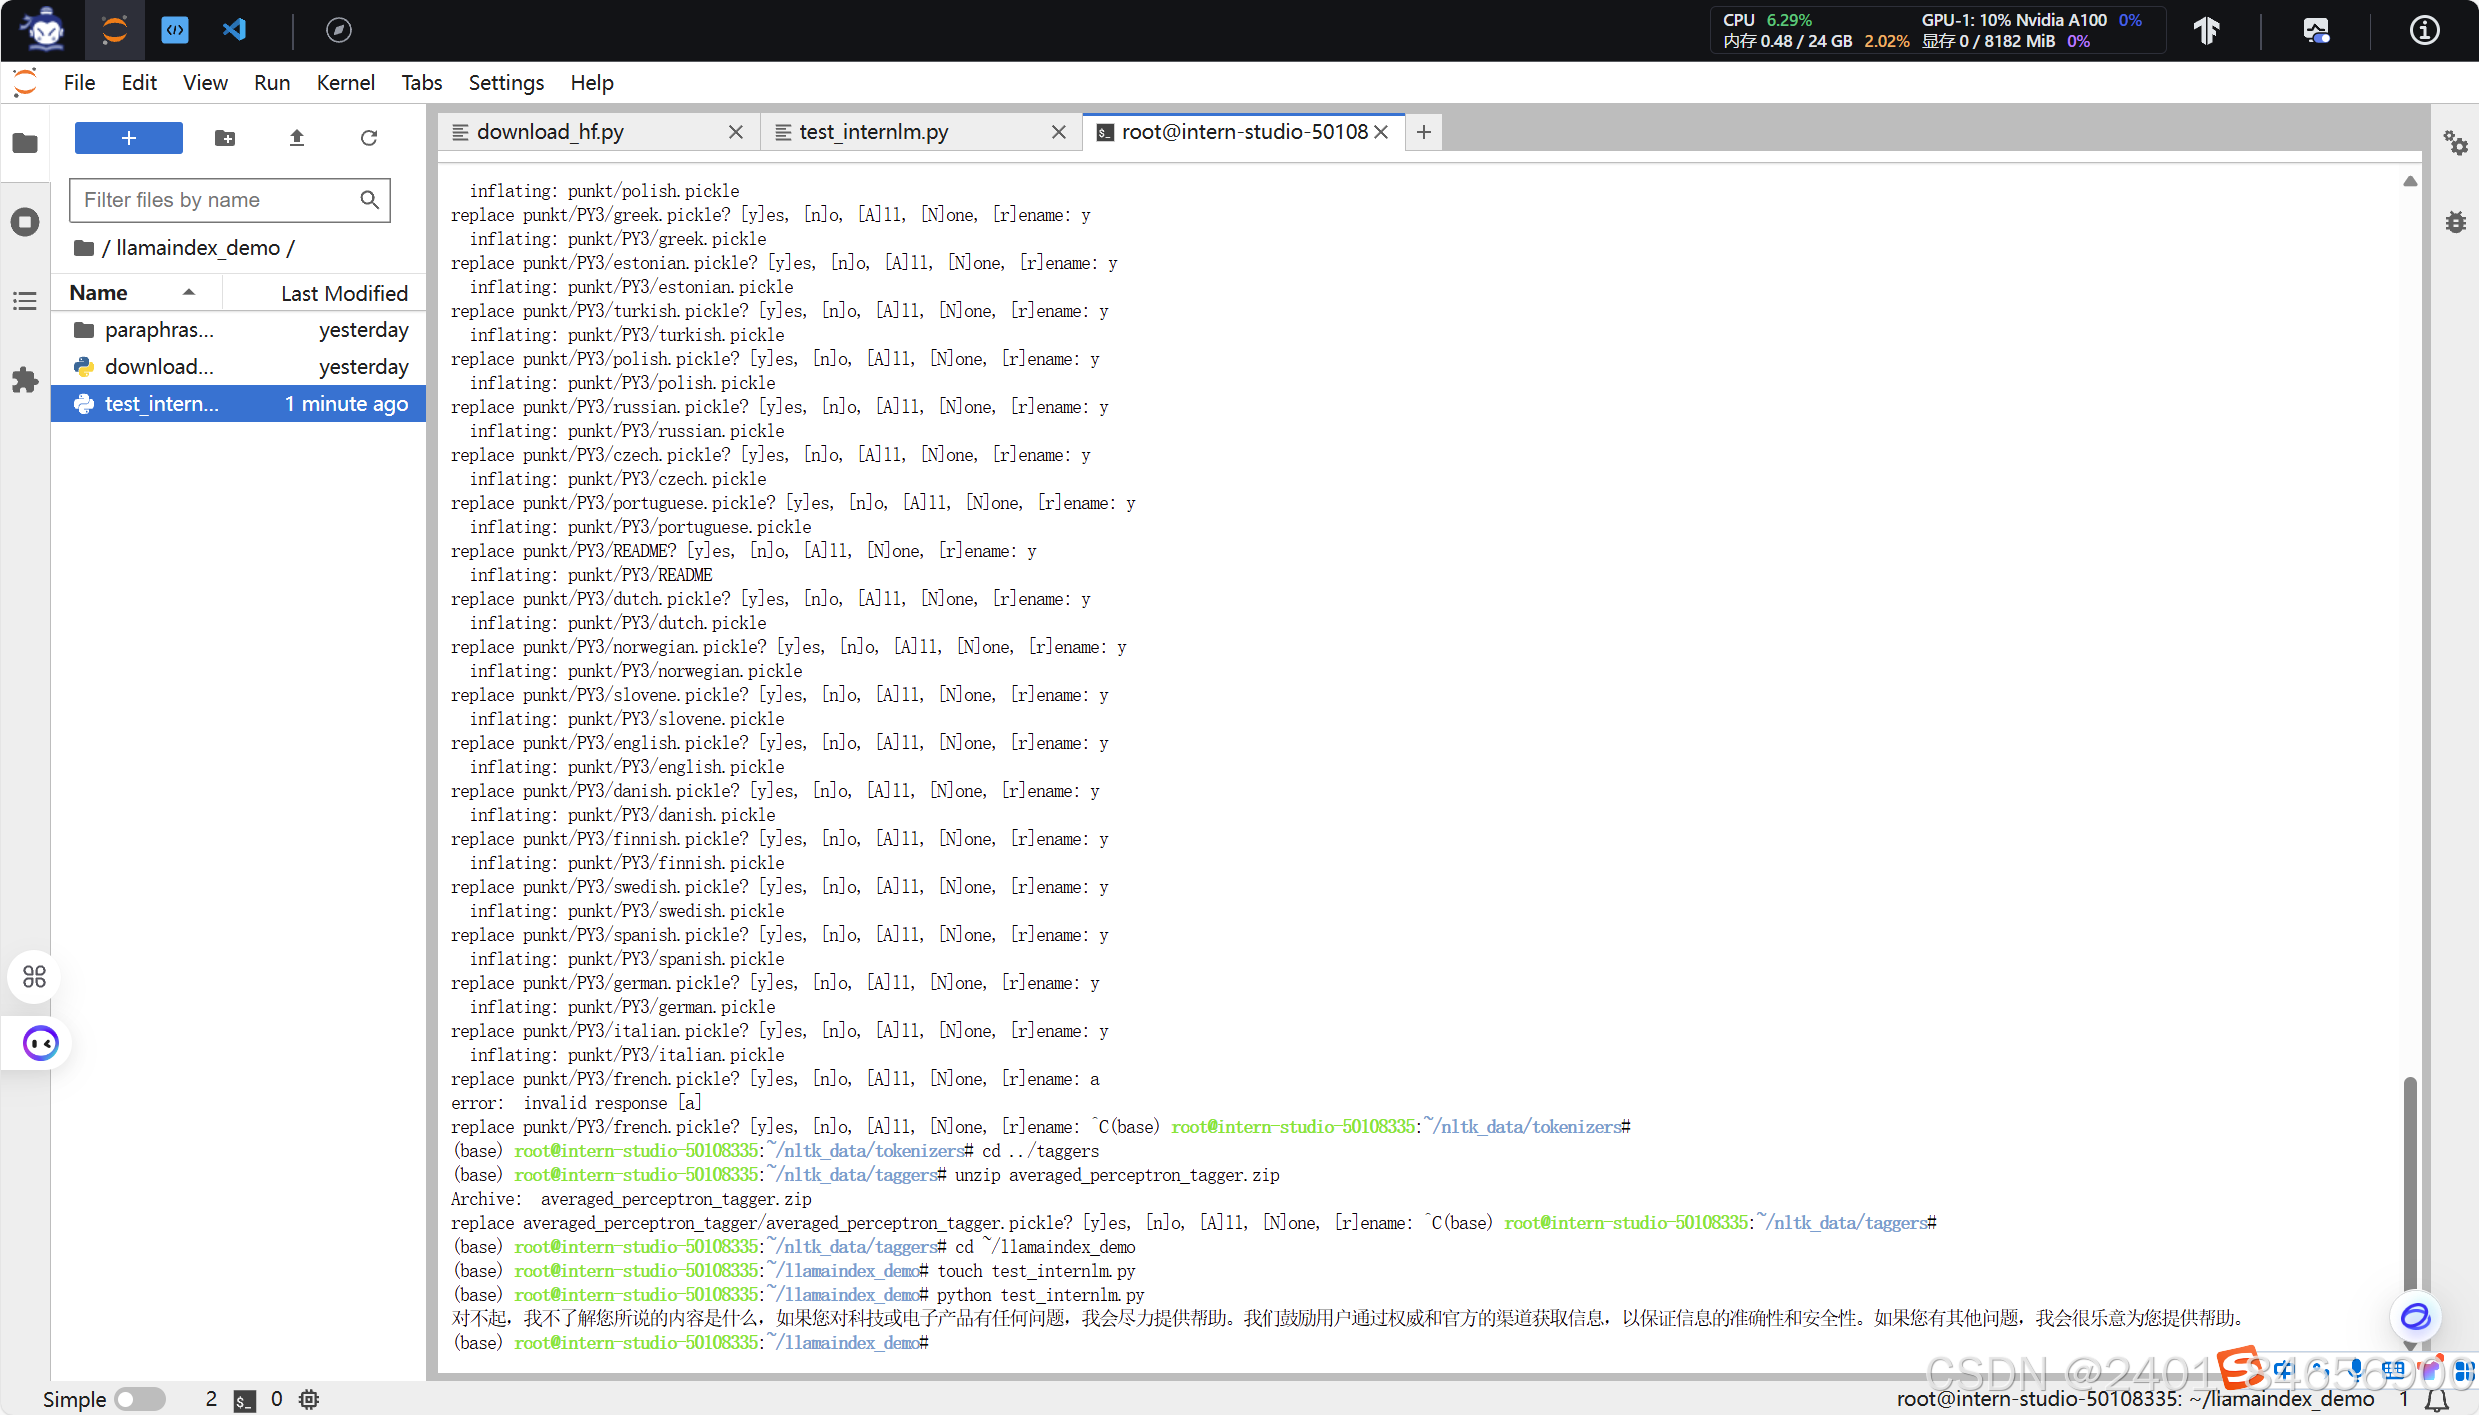Viewport: 2479px width, 1415px height.
Task: Open the table of contents sidebar
Action: pyautogui.click(x=25, y=301)
